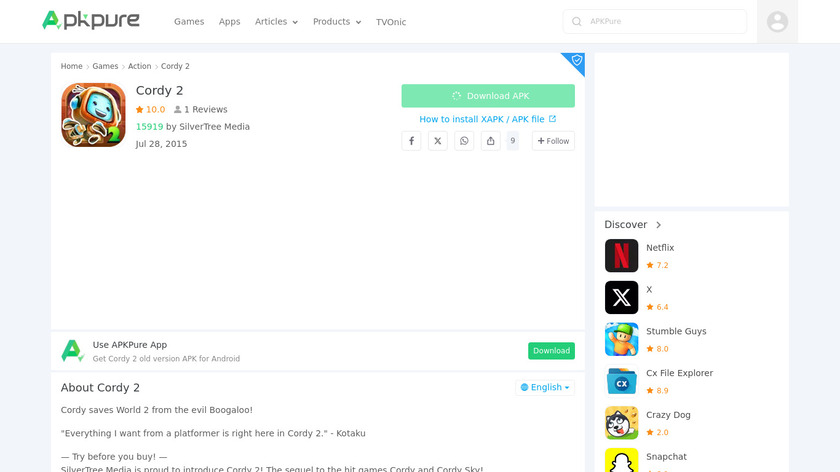Click the external link icon beside install guide
Image resolution: width=840 pixels, height=472 pixels.
(x=552, y=119)
